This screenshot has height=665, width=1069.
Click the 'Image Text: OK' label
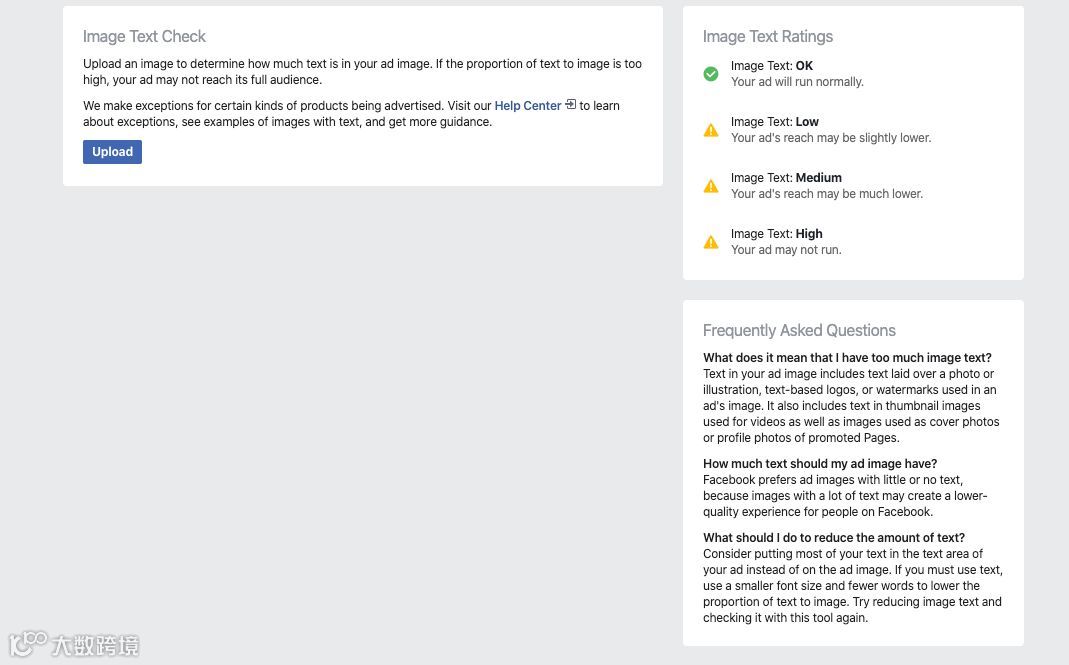pyautogui.click(x=772, y=66)
